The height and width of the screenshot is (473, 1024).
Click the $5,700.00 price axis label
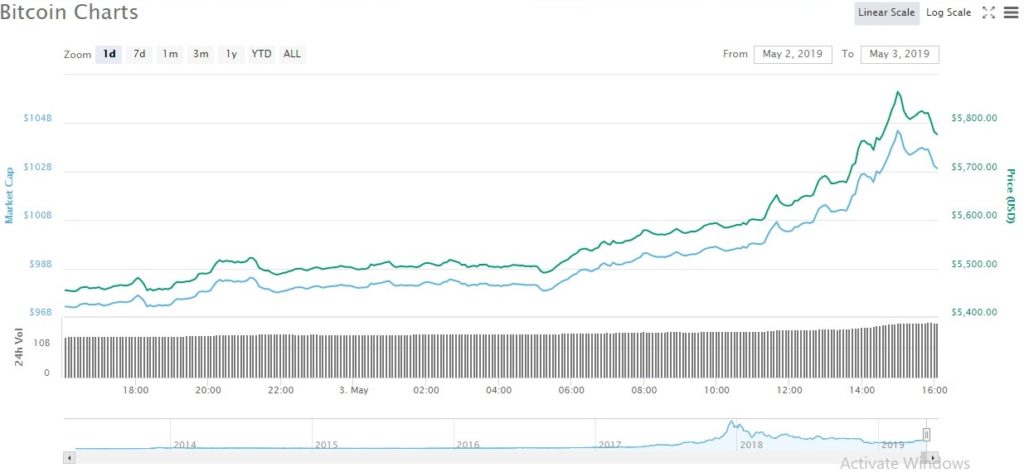(x=974, y=167)
